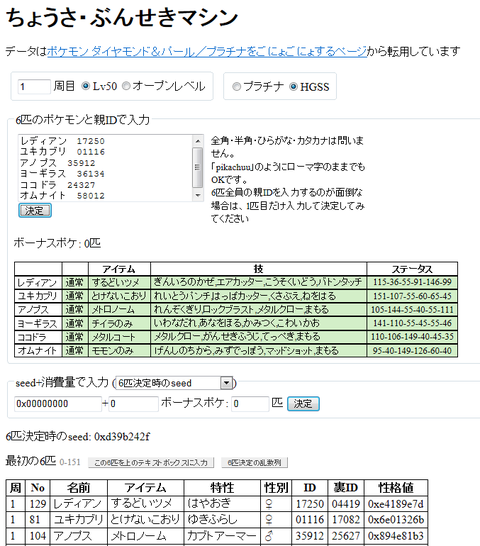Viewport: 480px width, 546px height.
Task: Open the 6匹決定時のseed dropdown
Action: coord(174,383)
